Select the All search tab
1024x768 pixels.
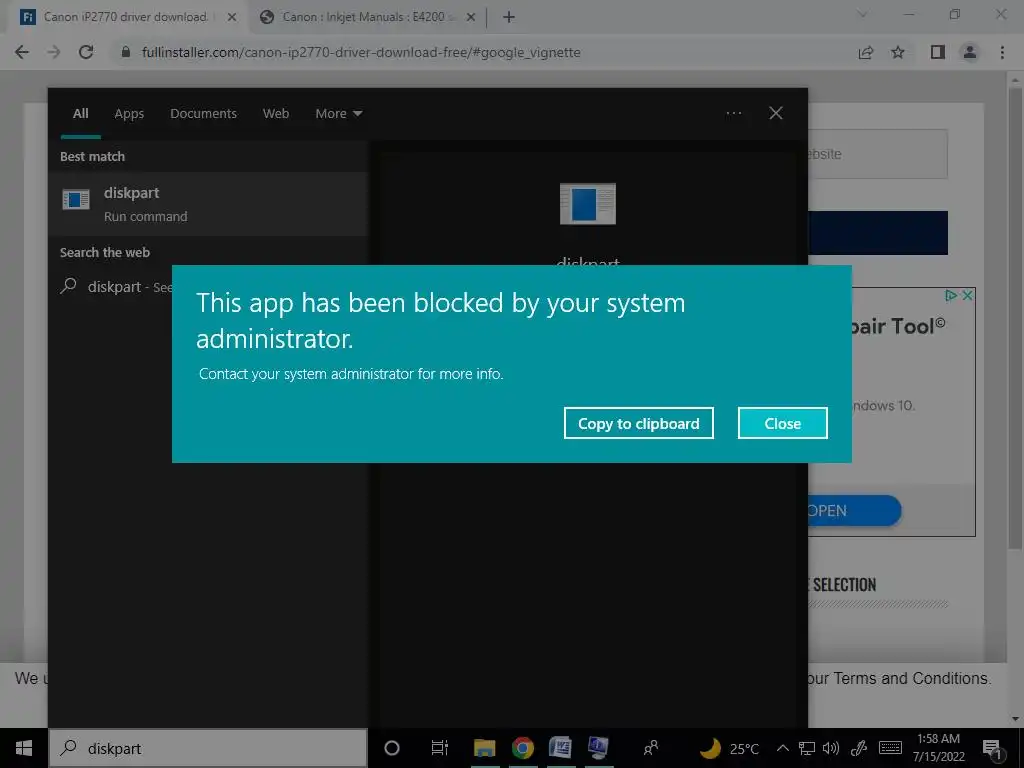80,114
